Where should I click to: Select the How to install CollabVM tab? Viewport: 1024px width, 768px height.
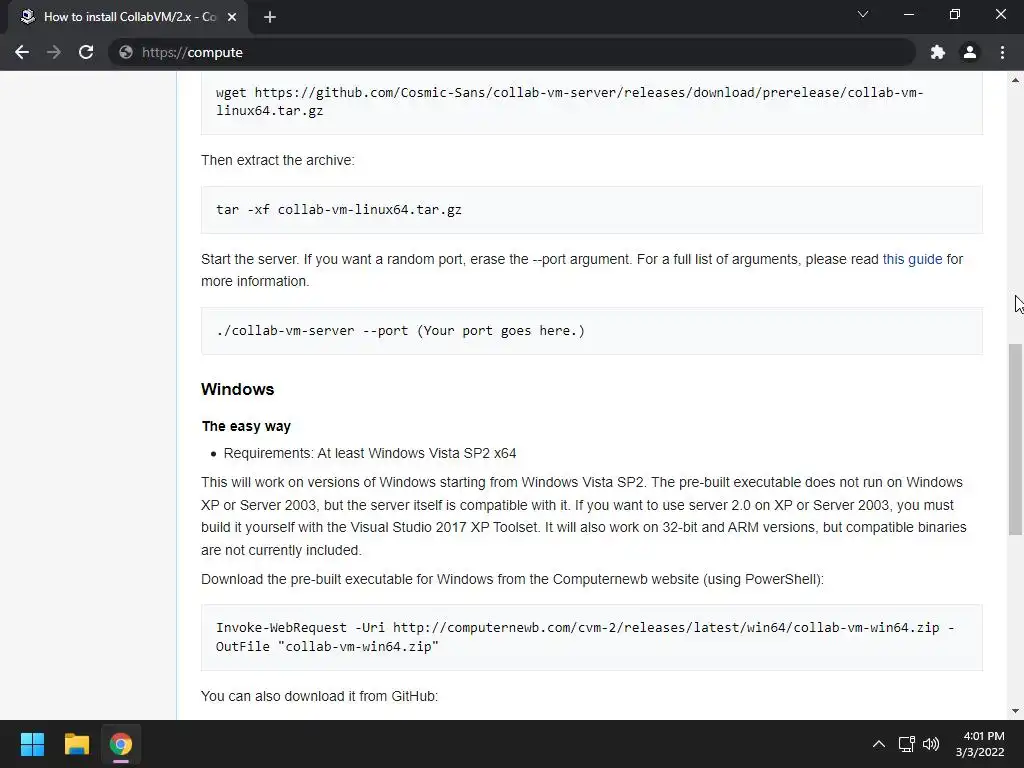click(128, 17)
